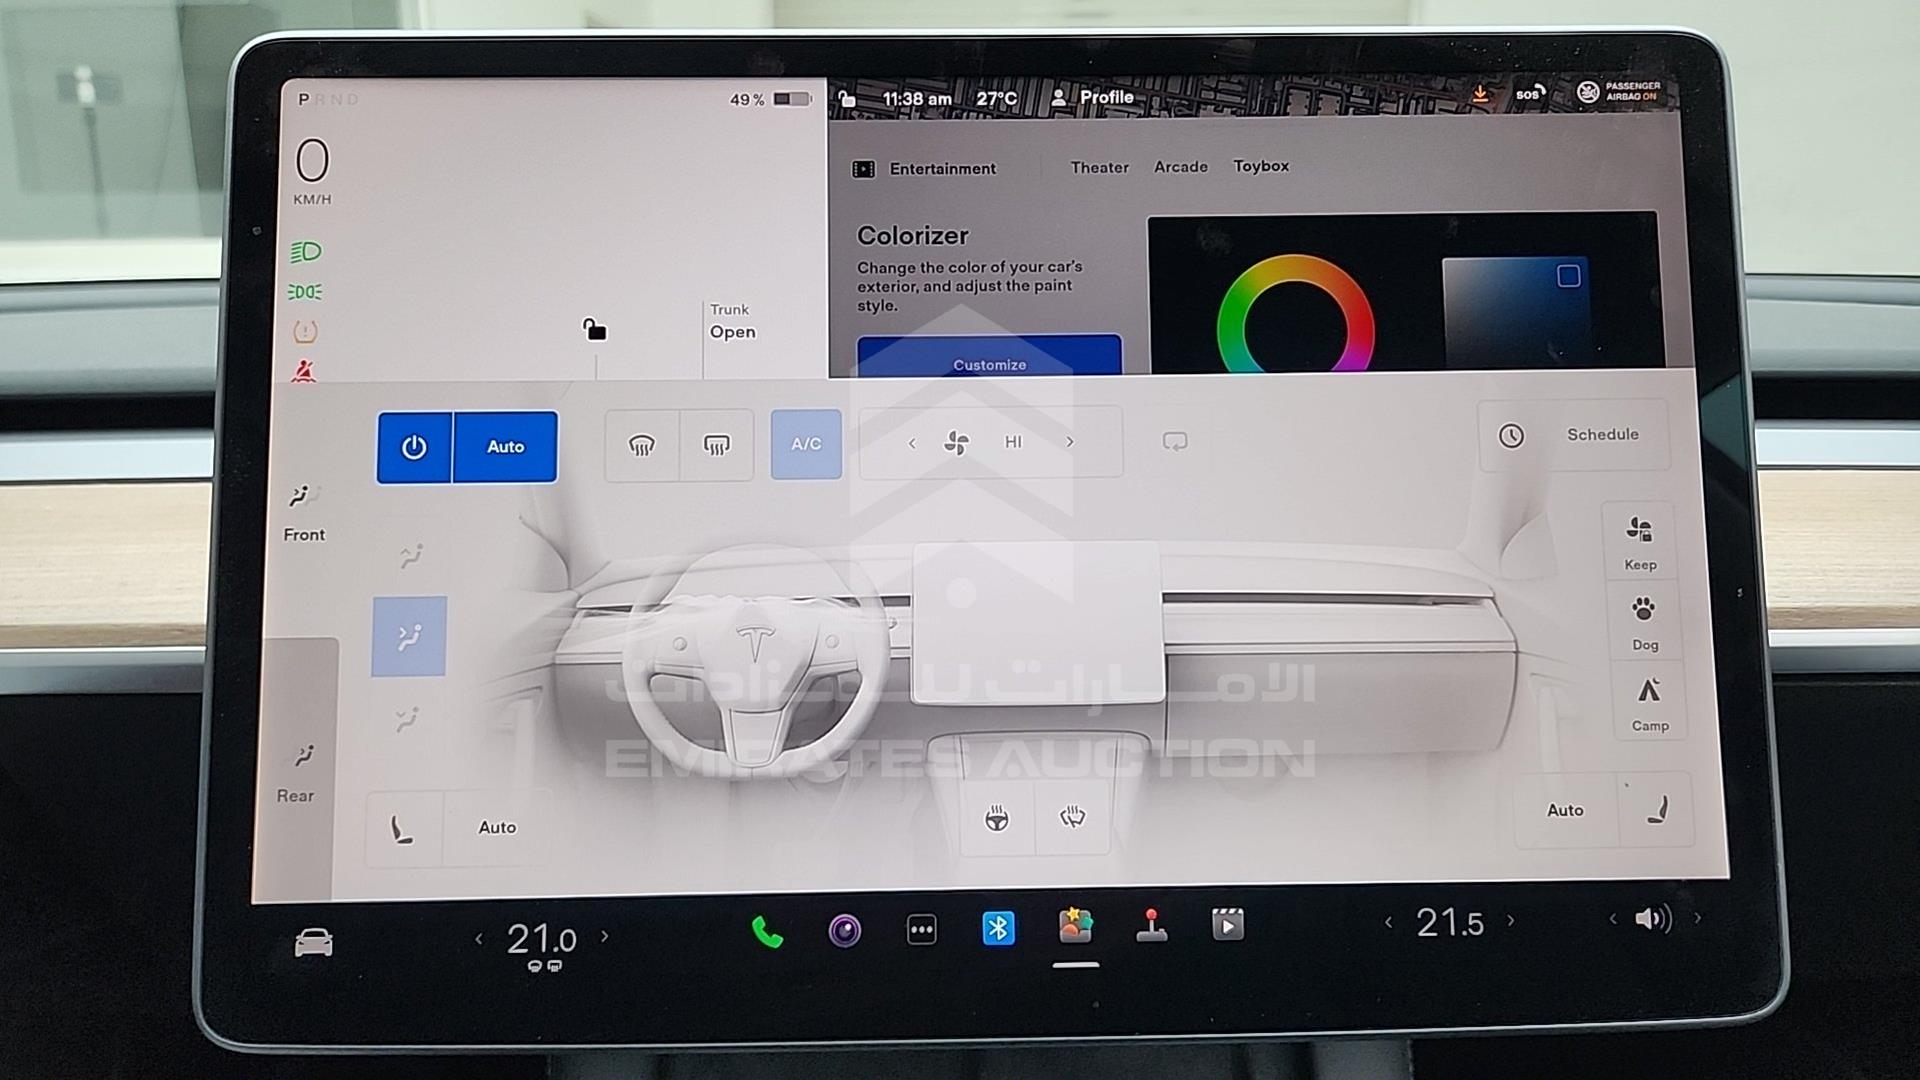Click Customize in Colorizer

989,356
